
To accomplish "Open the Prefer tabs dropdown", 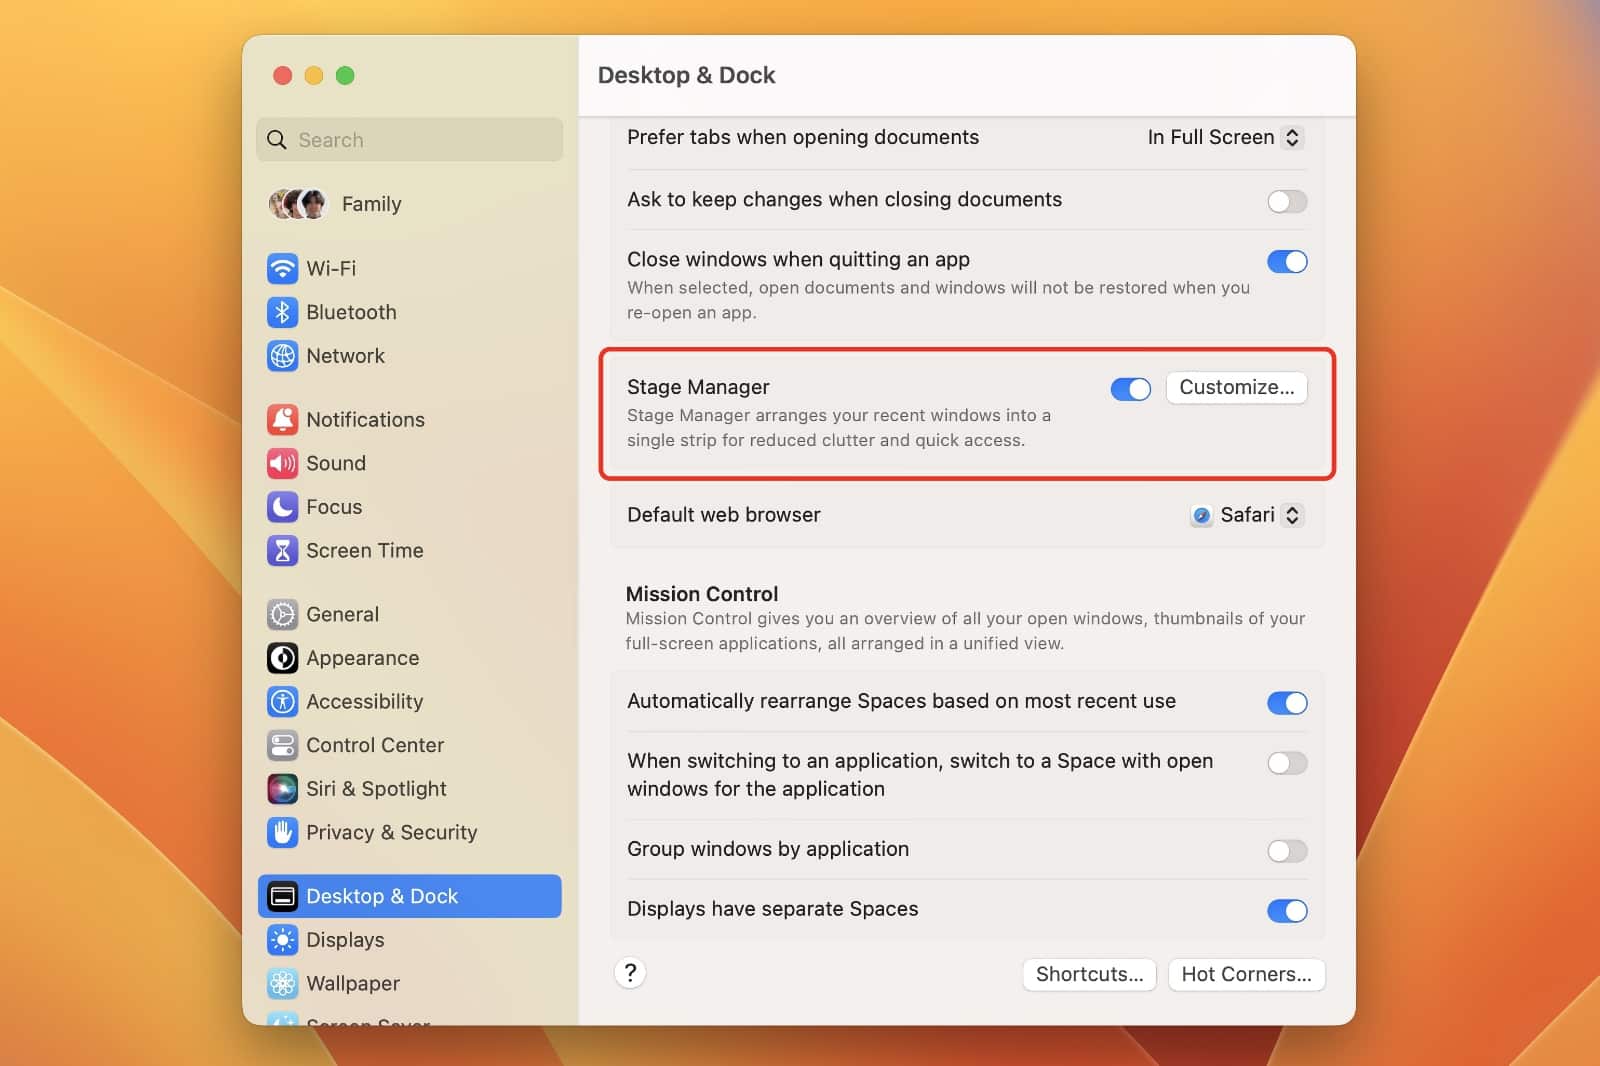I will coord(1222,137).
